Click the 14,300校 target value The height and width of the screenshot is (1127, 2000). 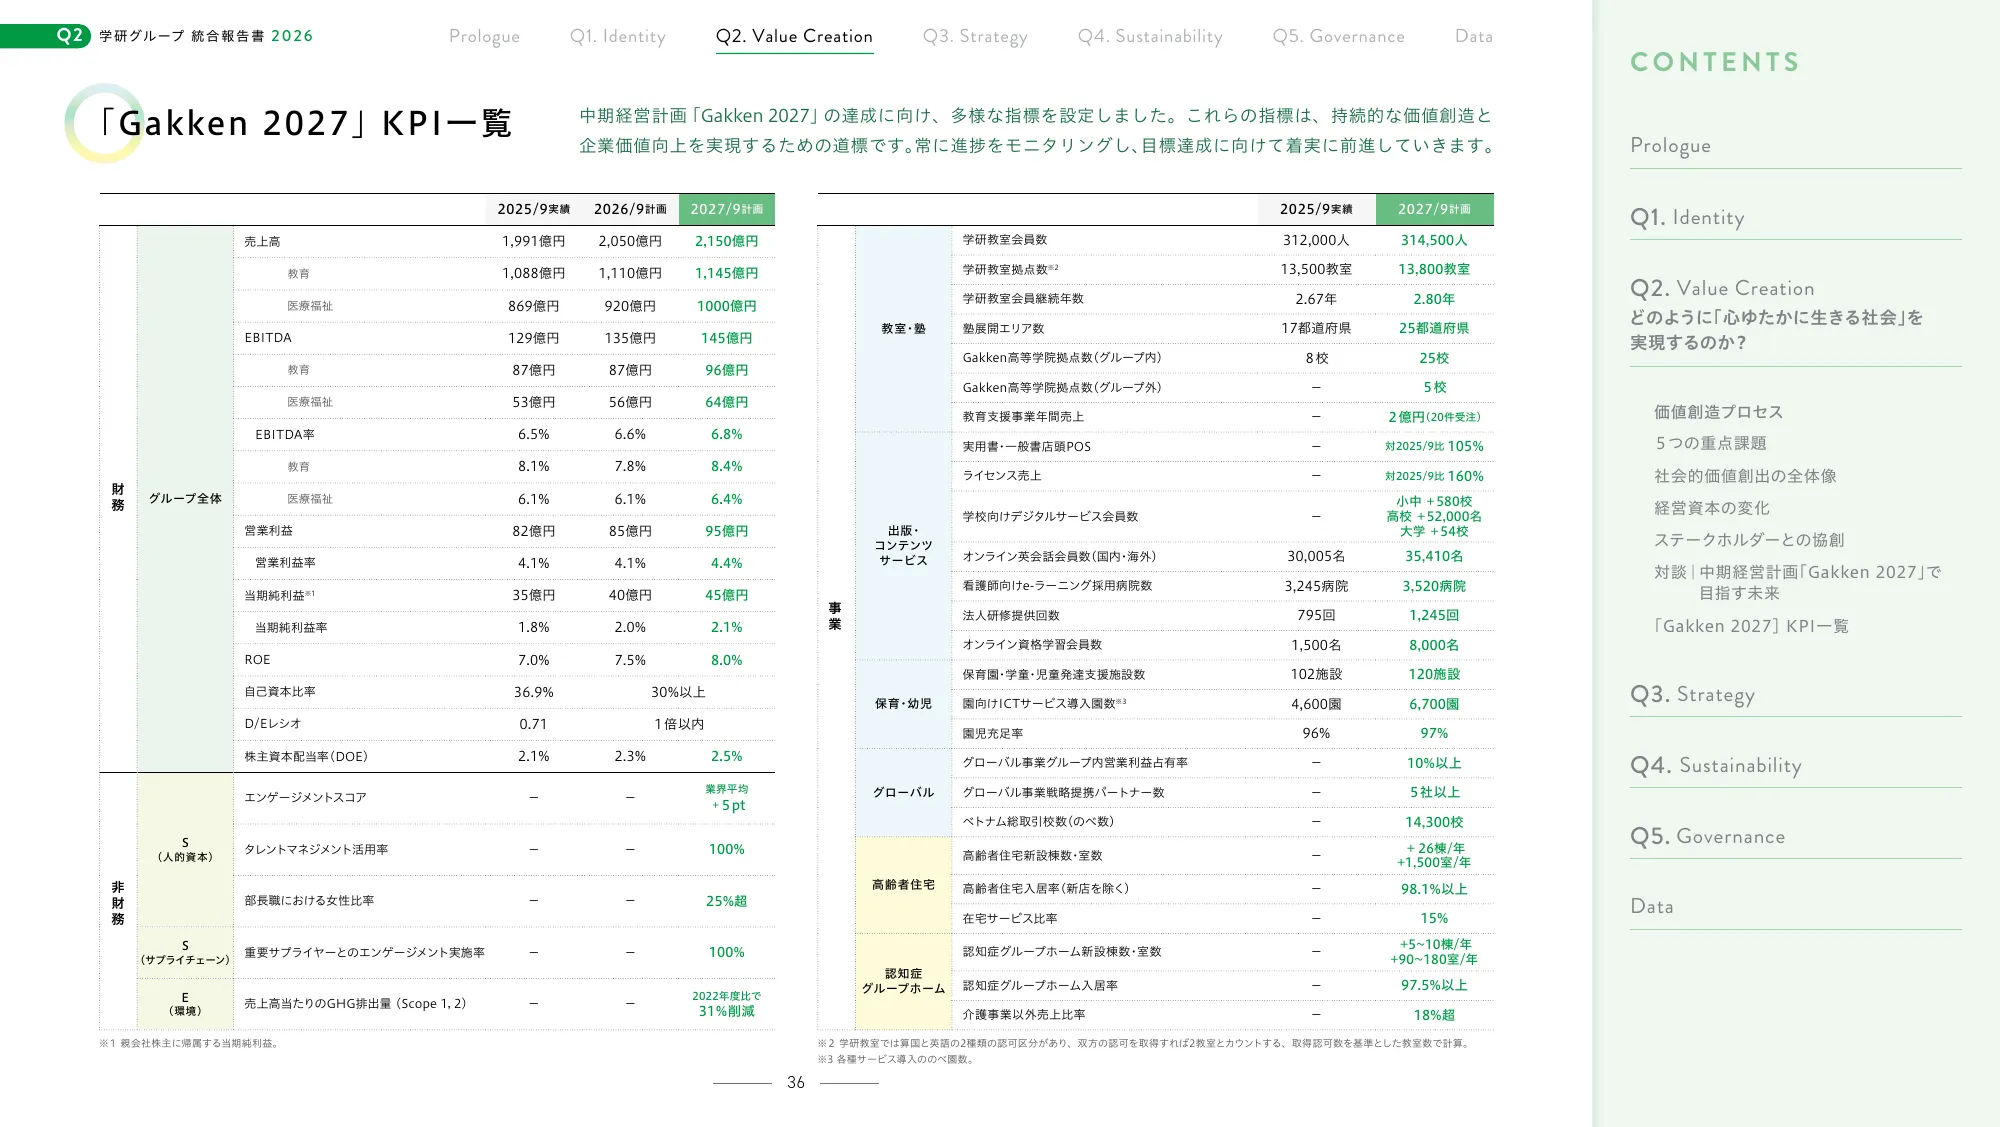point(1434,822)
